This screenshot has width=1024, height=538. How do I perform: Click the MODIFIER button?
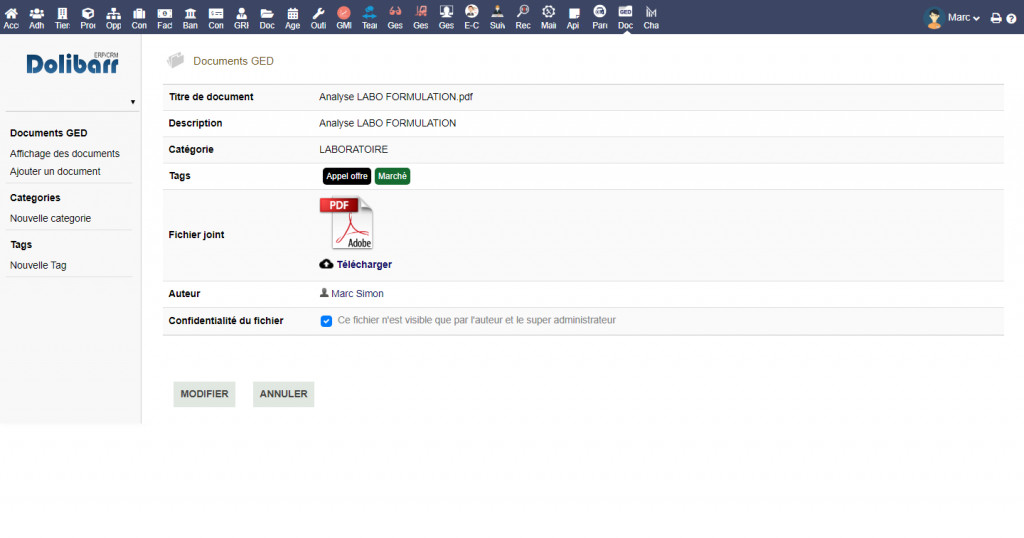click(x=204, y=394)
